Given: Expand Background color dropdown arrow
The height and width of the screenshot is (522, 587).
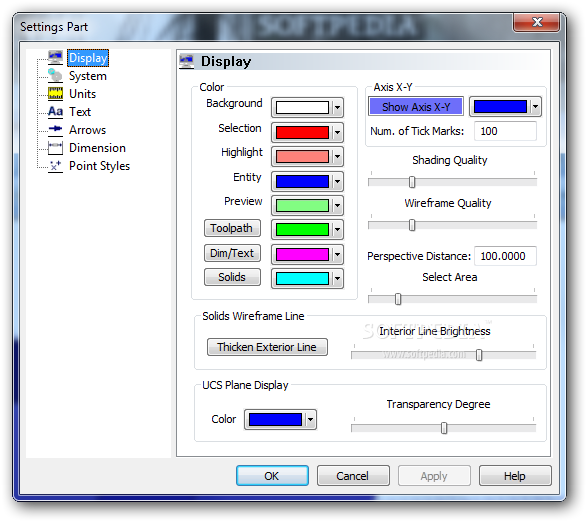Looking at the screenshot, I should (x=337, y=108).
